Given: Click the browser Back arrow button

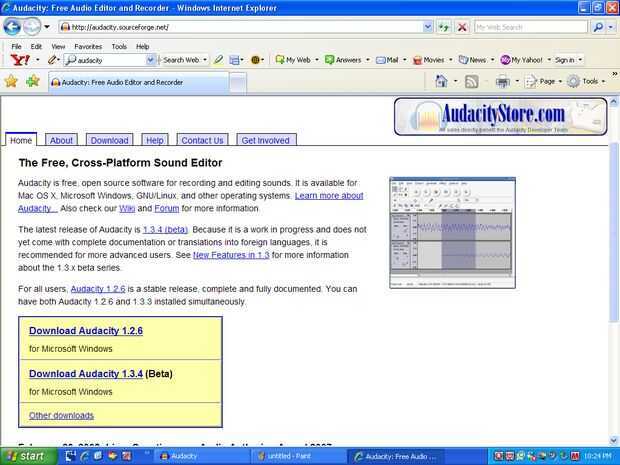Looking at the screenshot, I should 12,27.
